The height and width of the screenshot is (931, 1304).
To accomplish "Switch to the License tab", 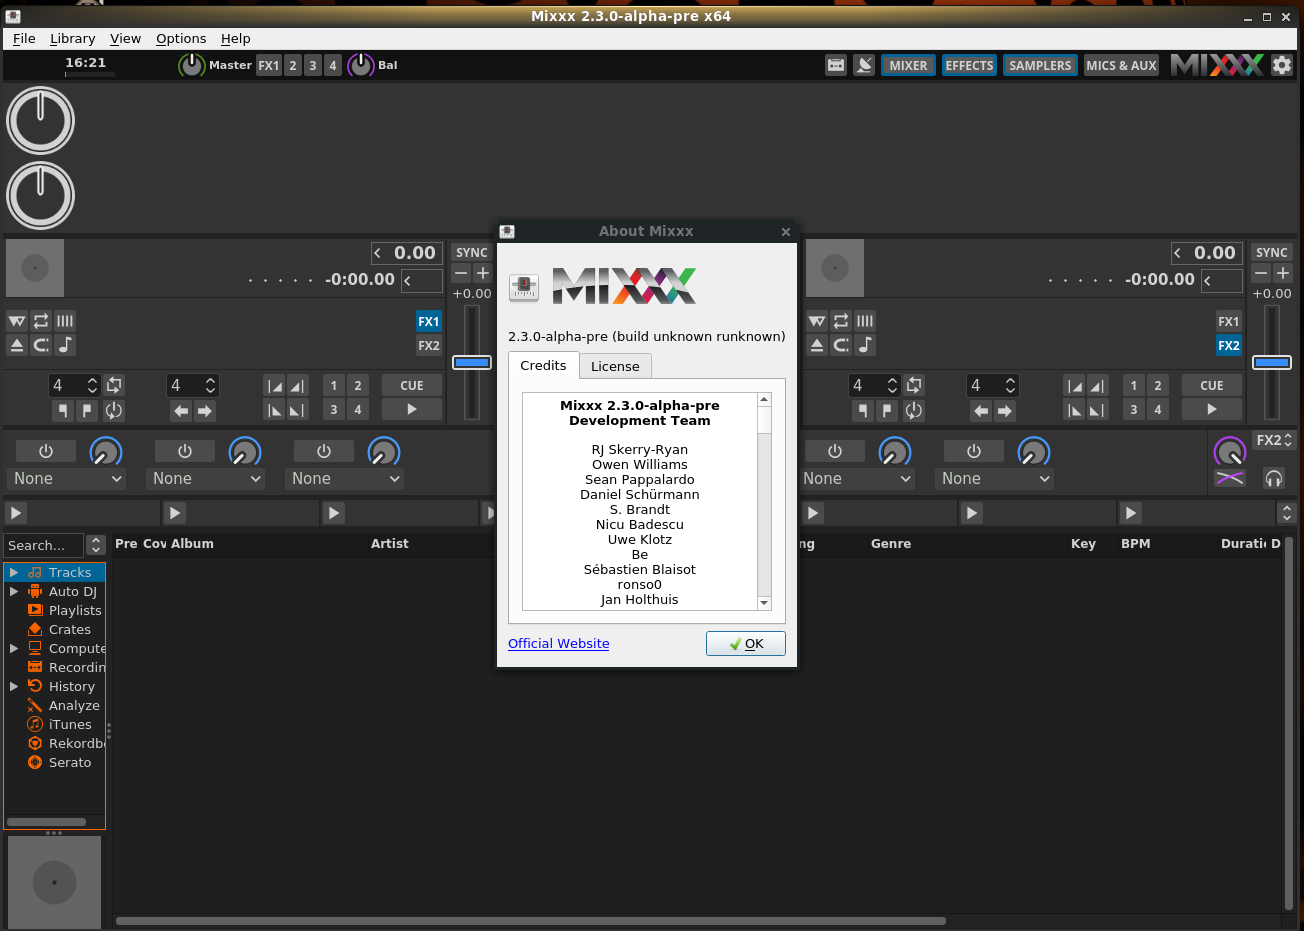I will [x=615, y=366].
